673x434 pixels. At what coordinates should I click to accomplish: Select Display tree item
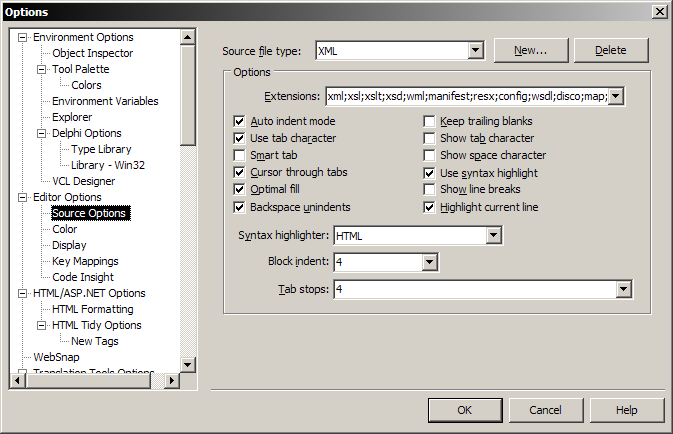coord(69,245)
